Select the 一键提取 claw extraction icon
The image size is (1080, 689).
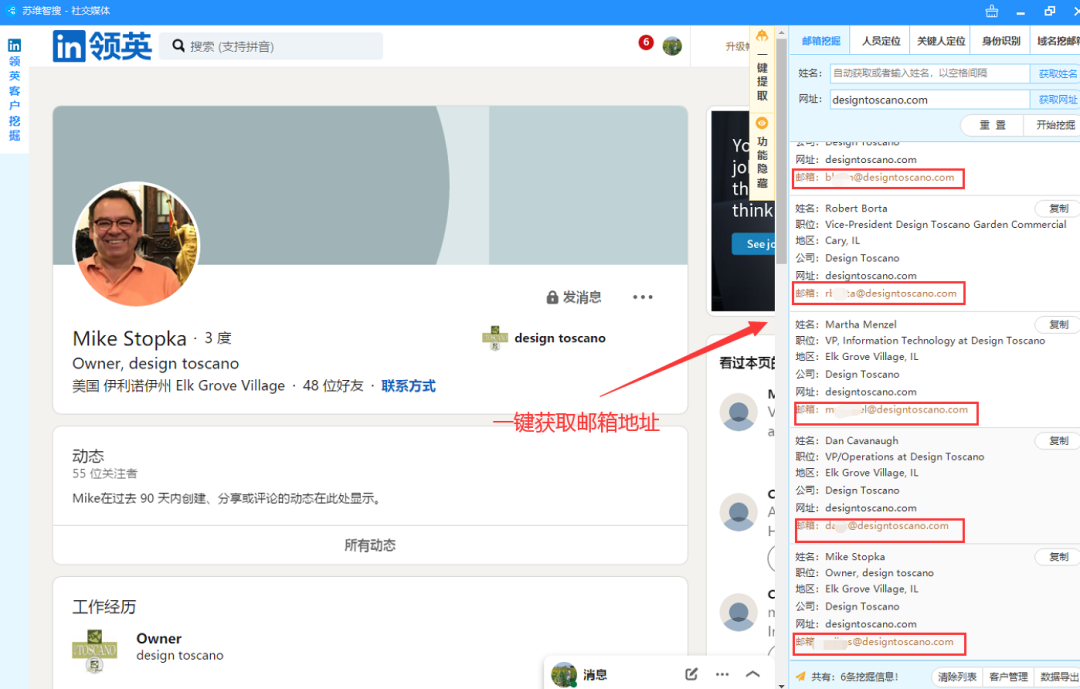coord(762,34)
